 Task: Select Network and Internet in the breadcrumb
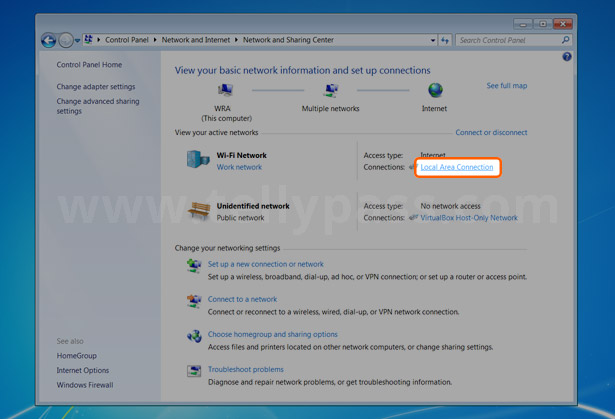pyautogui.click(x=194, y=40)
